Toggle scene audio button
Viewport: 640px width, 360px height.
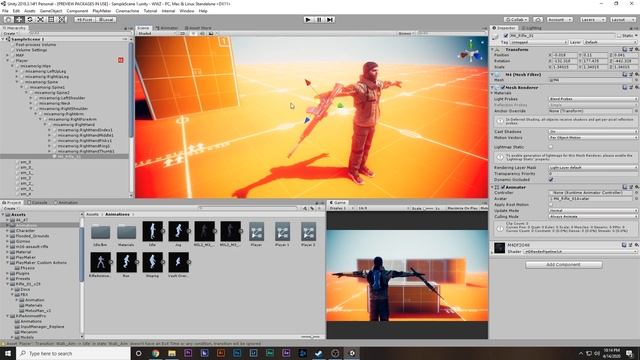[202, 33]
